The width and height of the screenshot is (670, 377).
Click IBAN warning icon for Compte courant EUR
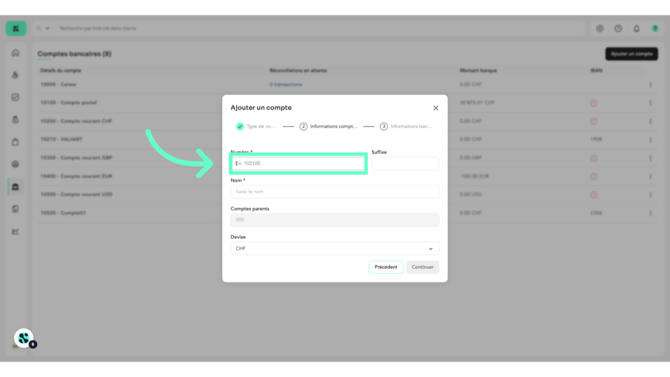[594, 176]
